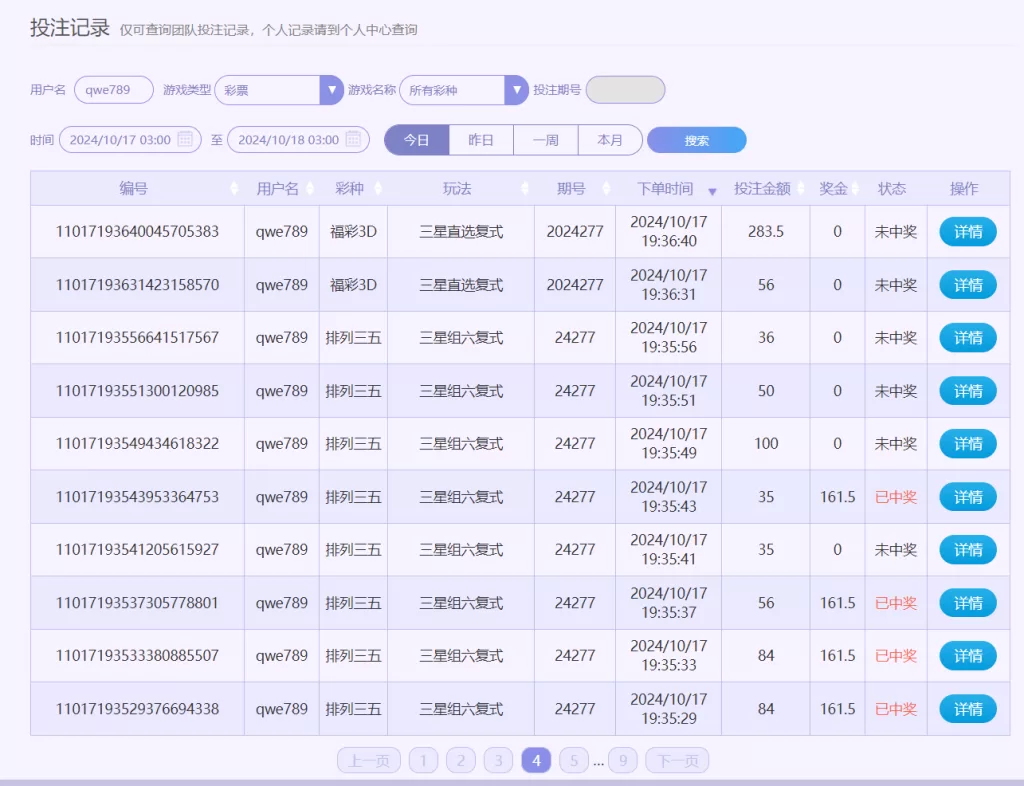The image size is (1024, 786).
Task: Click 福彩3D cell at 19:36:31 row
Action: (353, 285)
